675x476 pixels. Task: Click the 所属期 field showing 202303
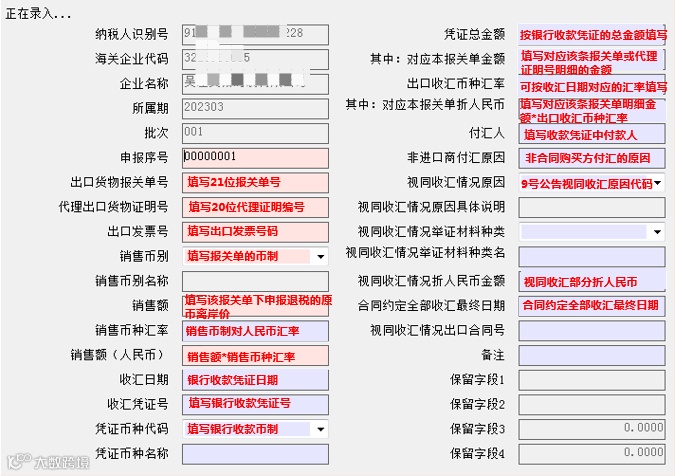click(x=255, y=108)
